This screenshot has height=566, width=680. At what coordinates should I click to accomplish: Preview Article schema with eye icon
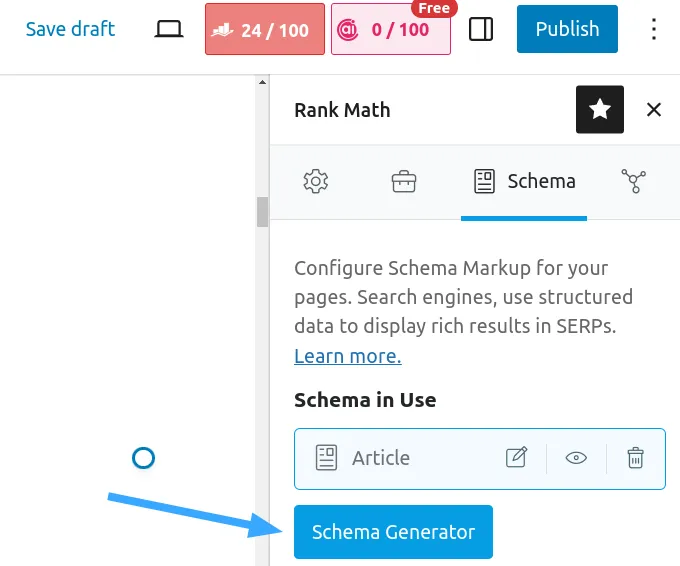(576, 458)
